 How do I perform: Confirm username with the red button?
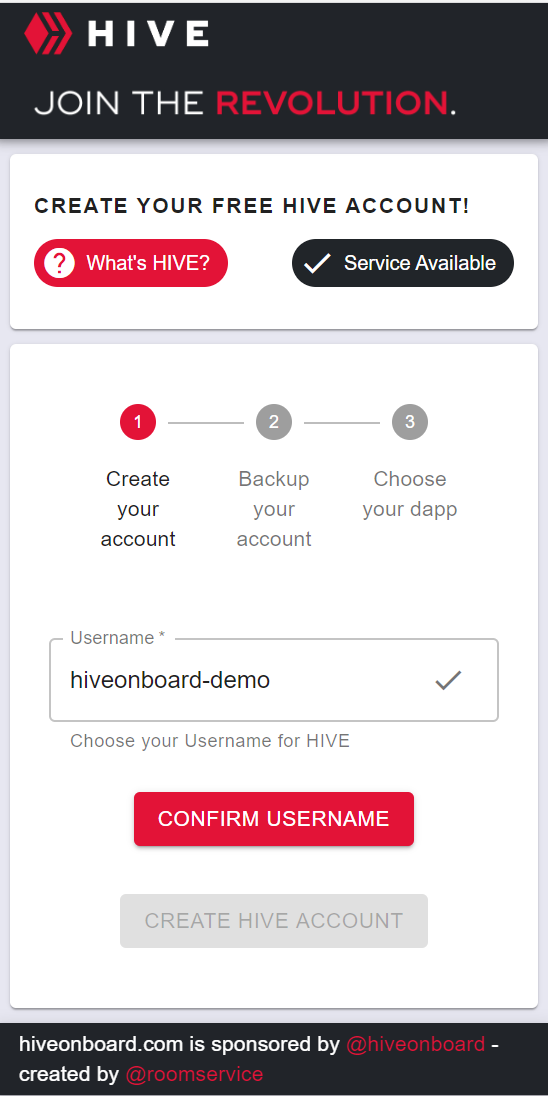pos(274,819)
